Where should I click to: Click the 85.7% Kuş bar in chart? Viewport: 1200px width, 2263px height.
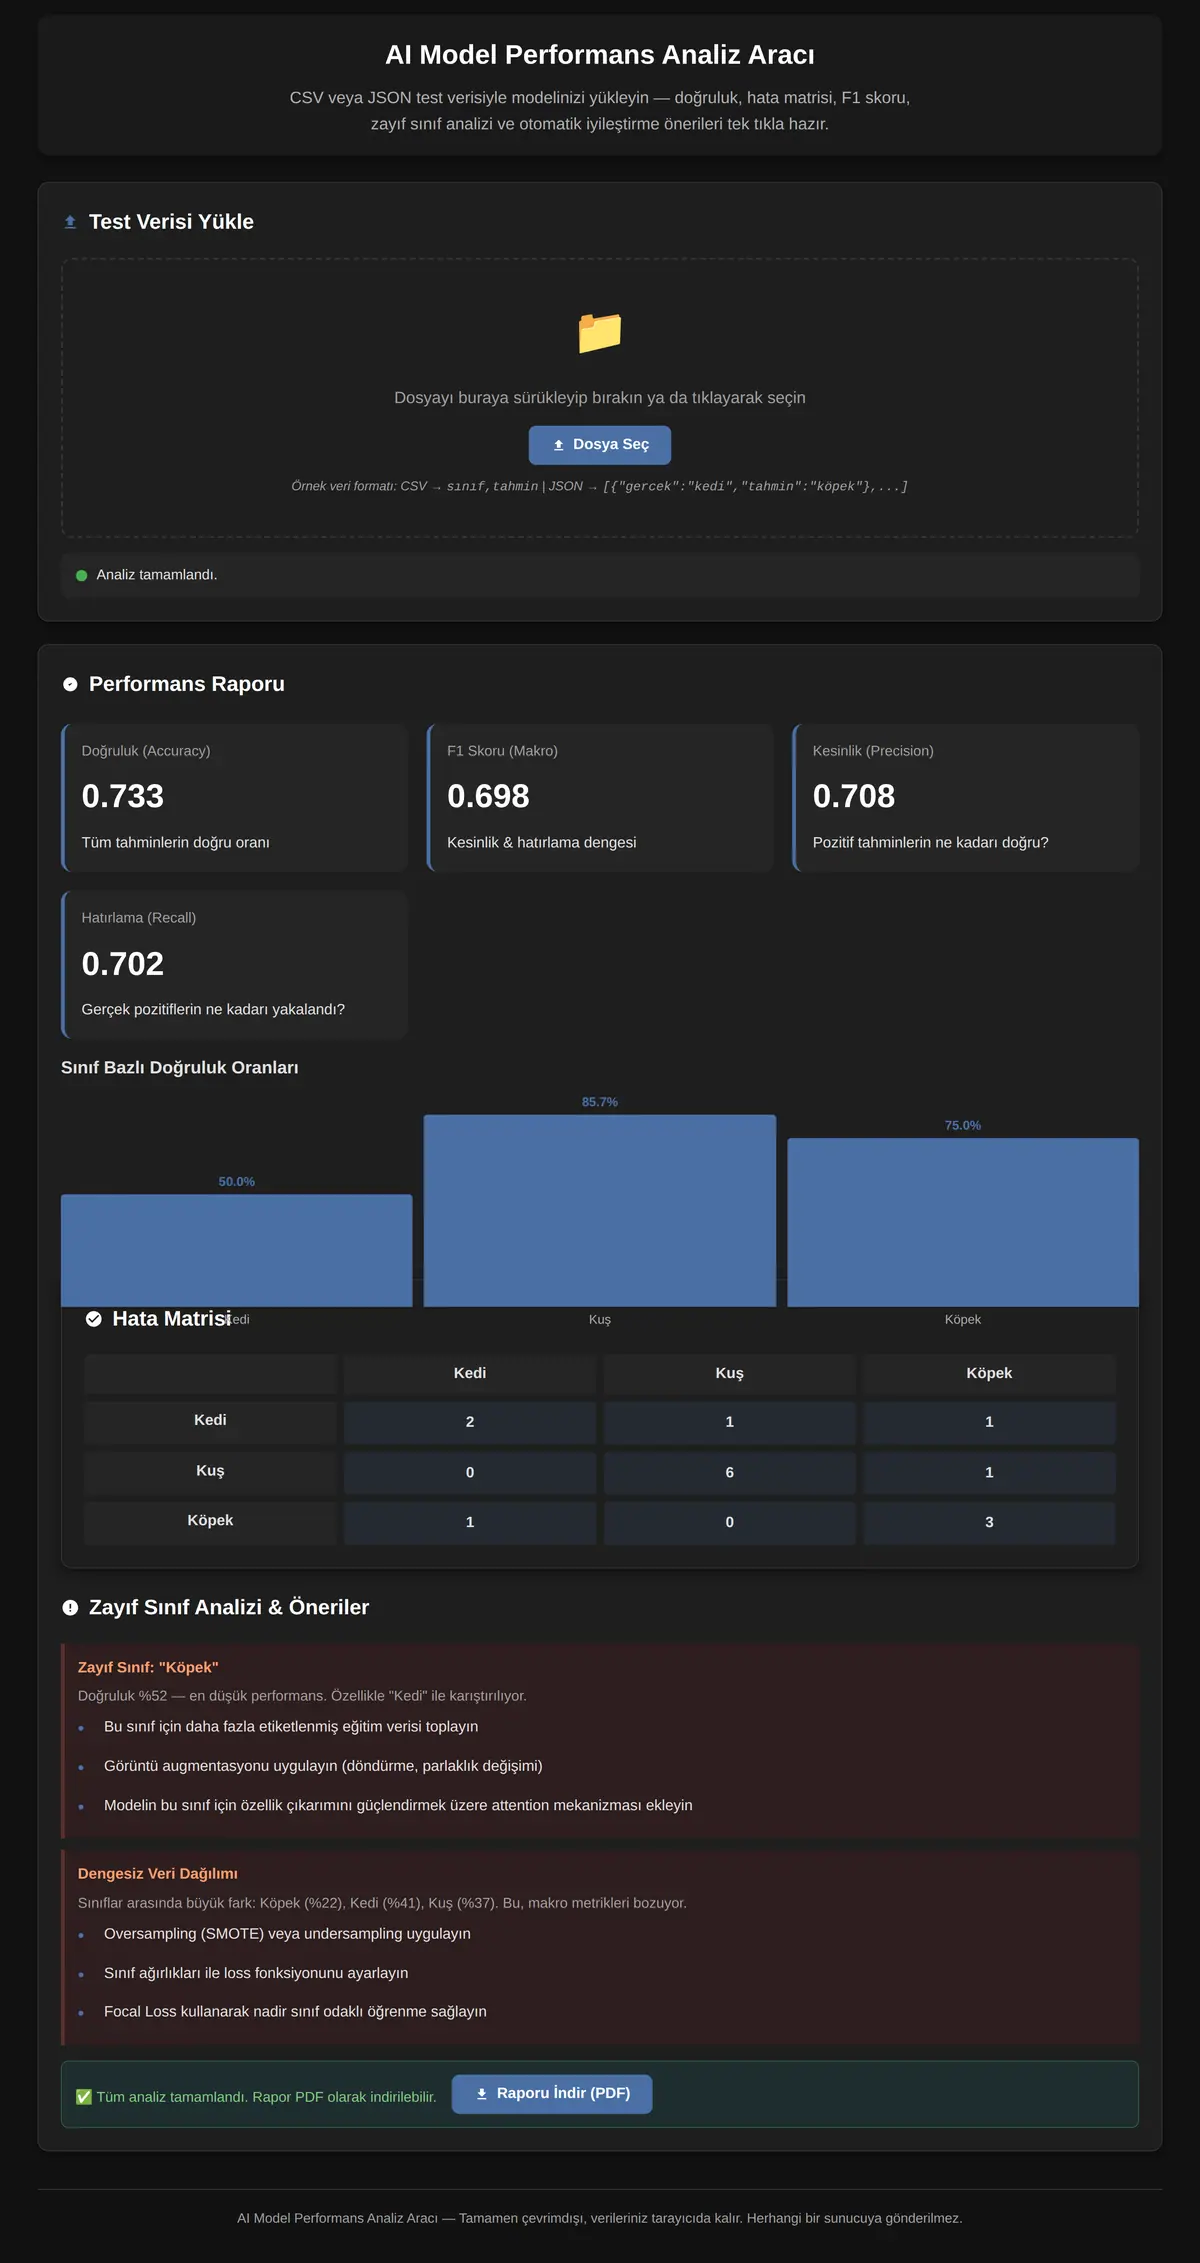point(600,1211)
